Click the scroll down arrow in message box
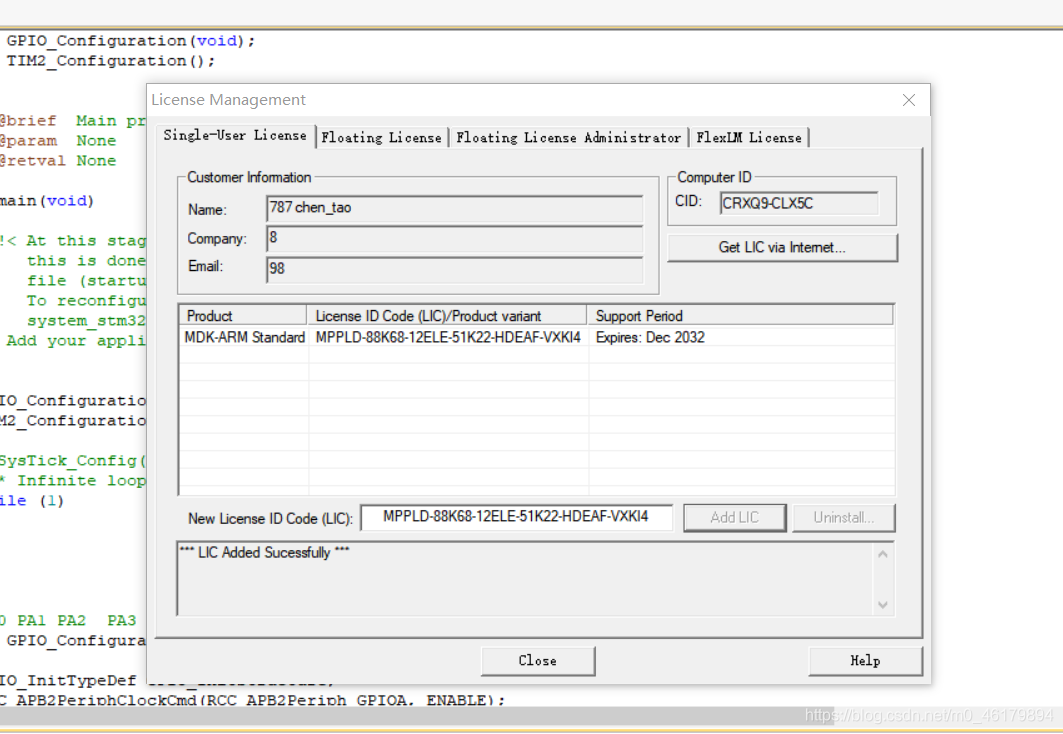 [x=883, y=604]
